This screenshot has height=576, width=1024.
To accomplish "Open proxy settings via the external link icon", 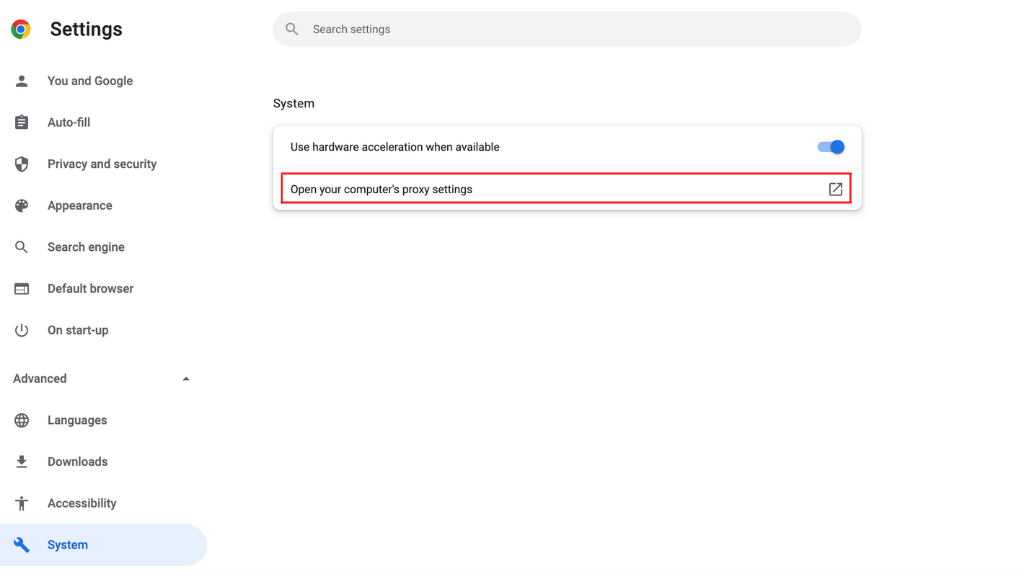I will (x=835, y=188).
